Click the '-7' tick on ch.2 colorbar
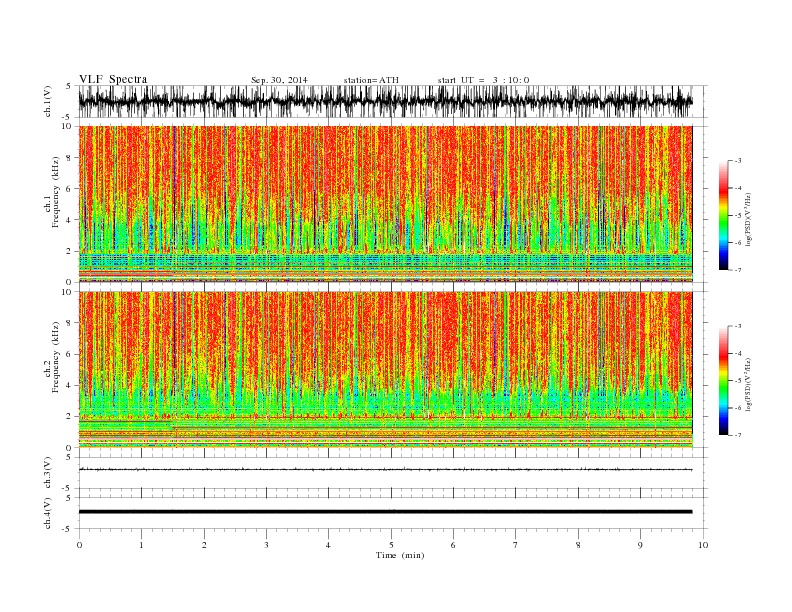Viewport: 792px width, 612px height. 738,435
